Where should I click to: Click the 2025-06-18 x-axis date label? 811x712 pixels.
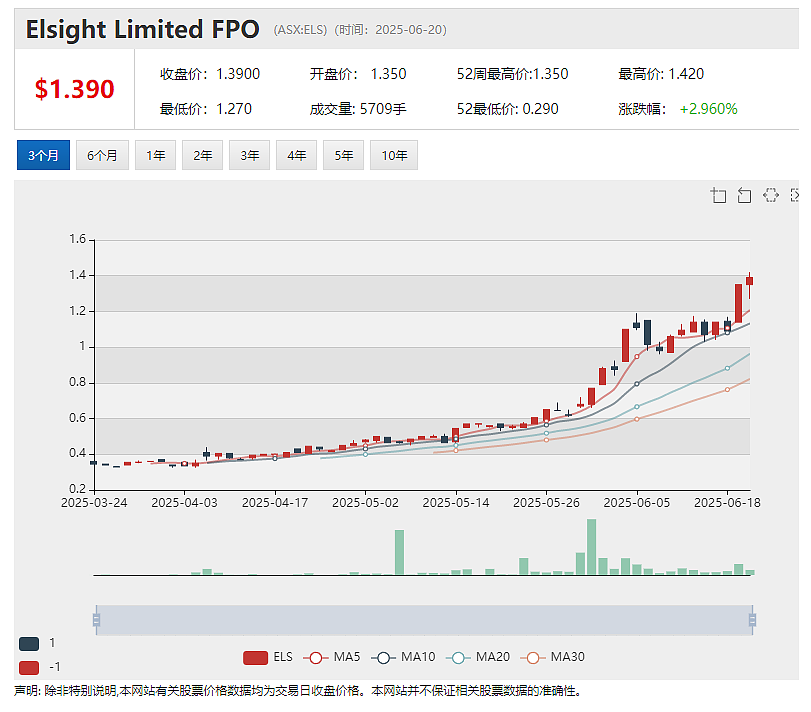727,503
